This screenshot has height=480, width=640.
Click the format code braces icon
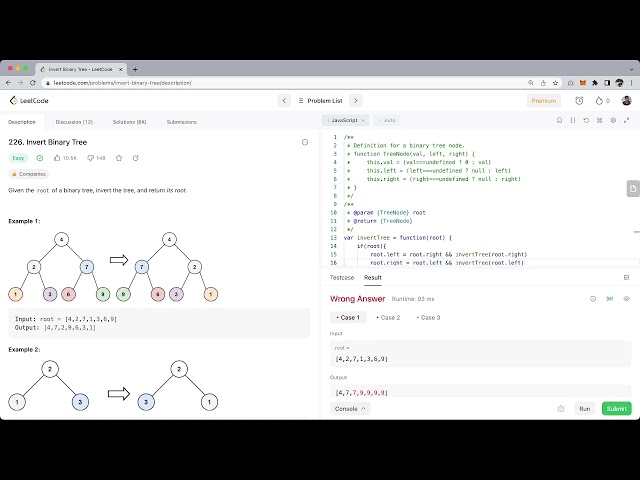[x=573, y=120]
